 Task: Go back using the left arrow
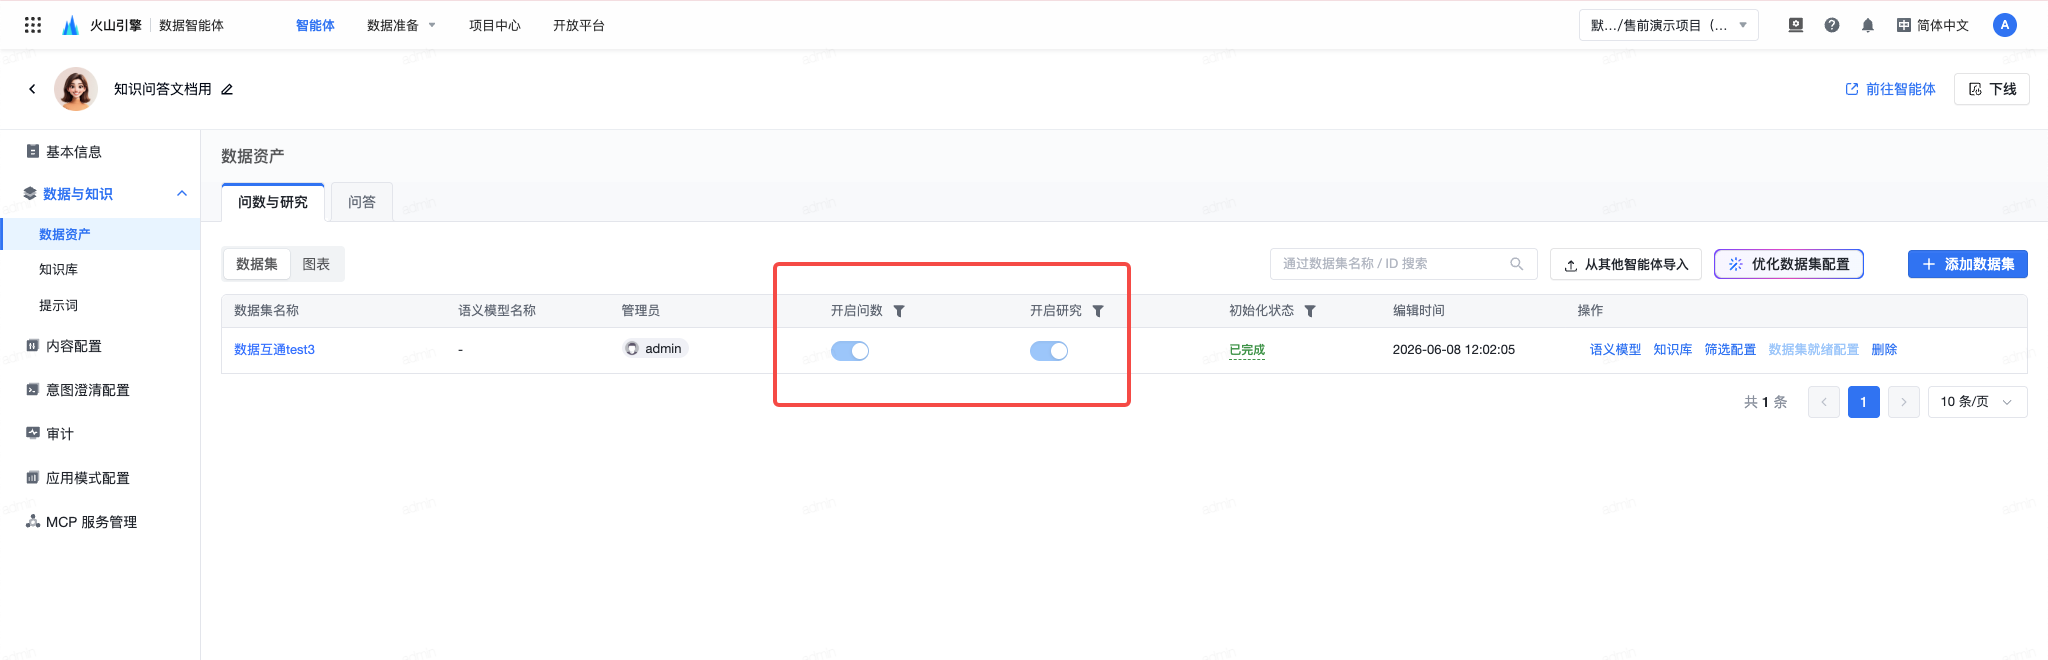(32, 89)
